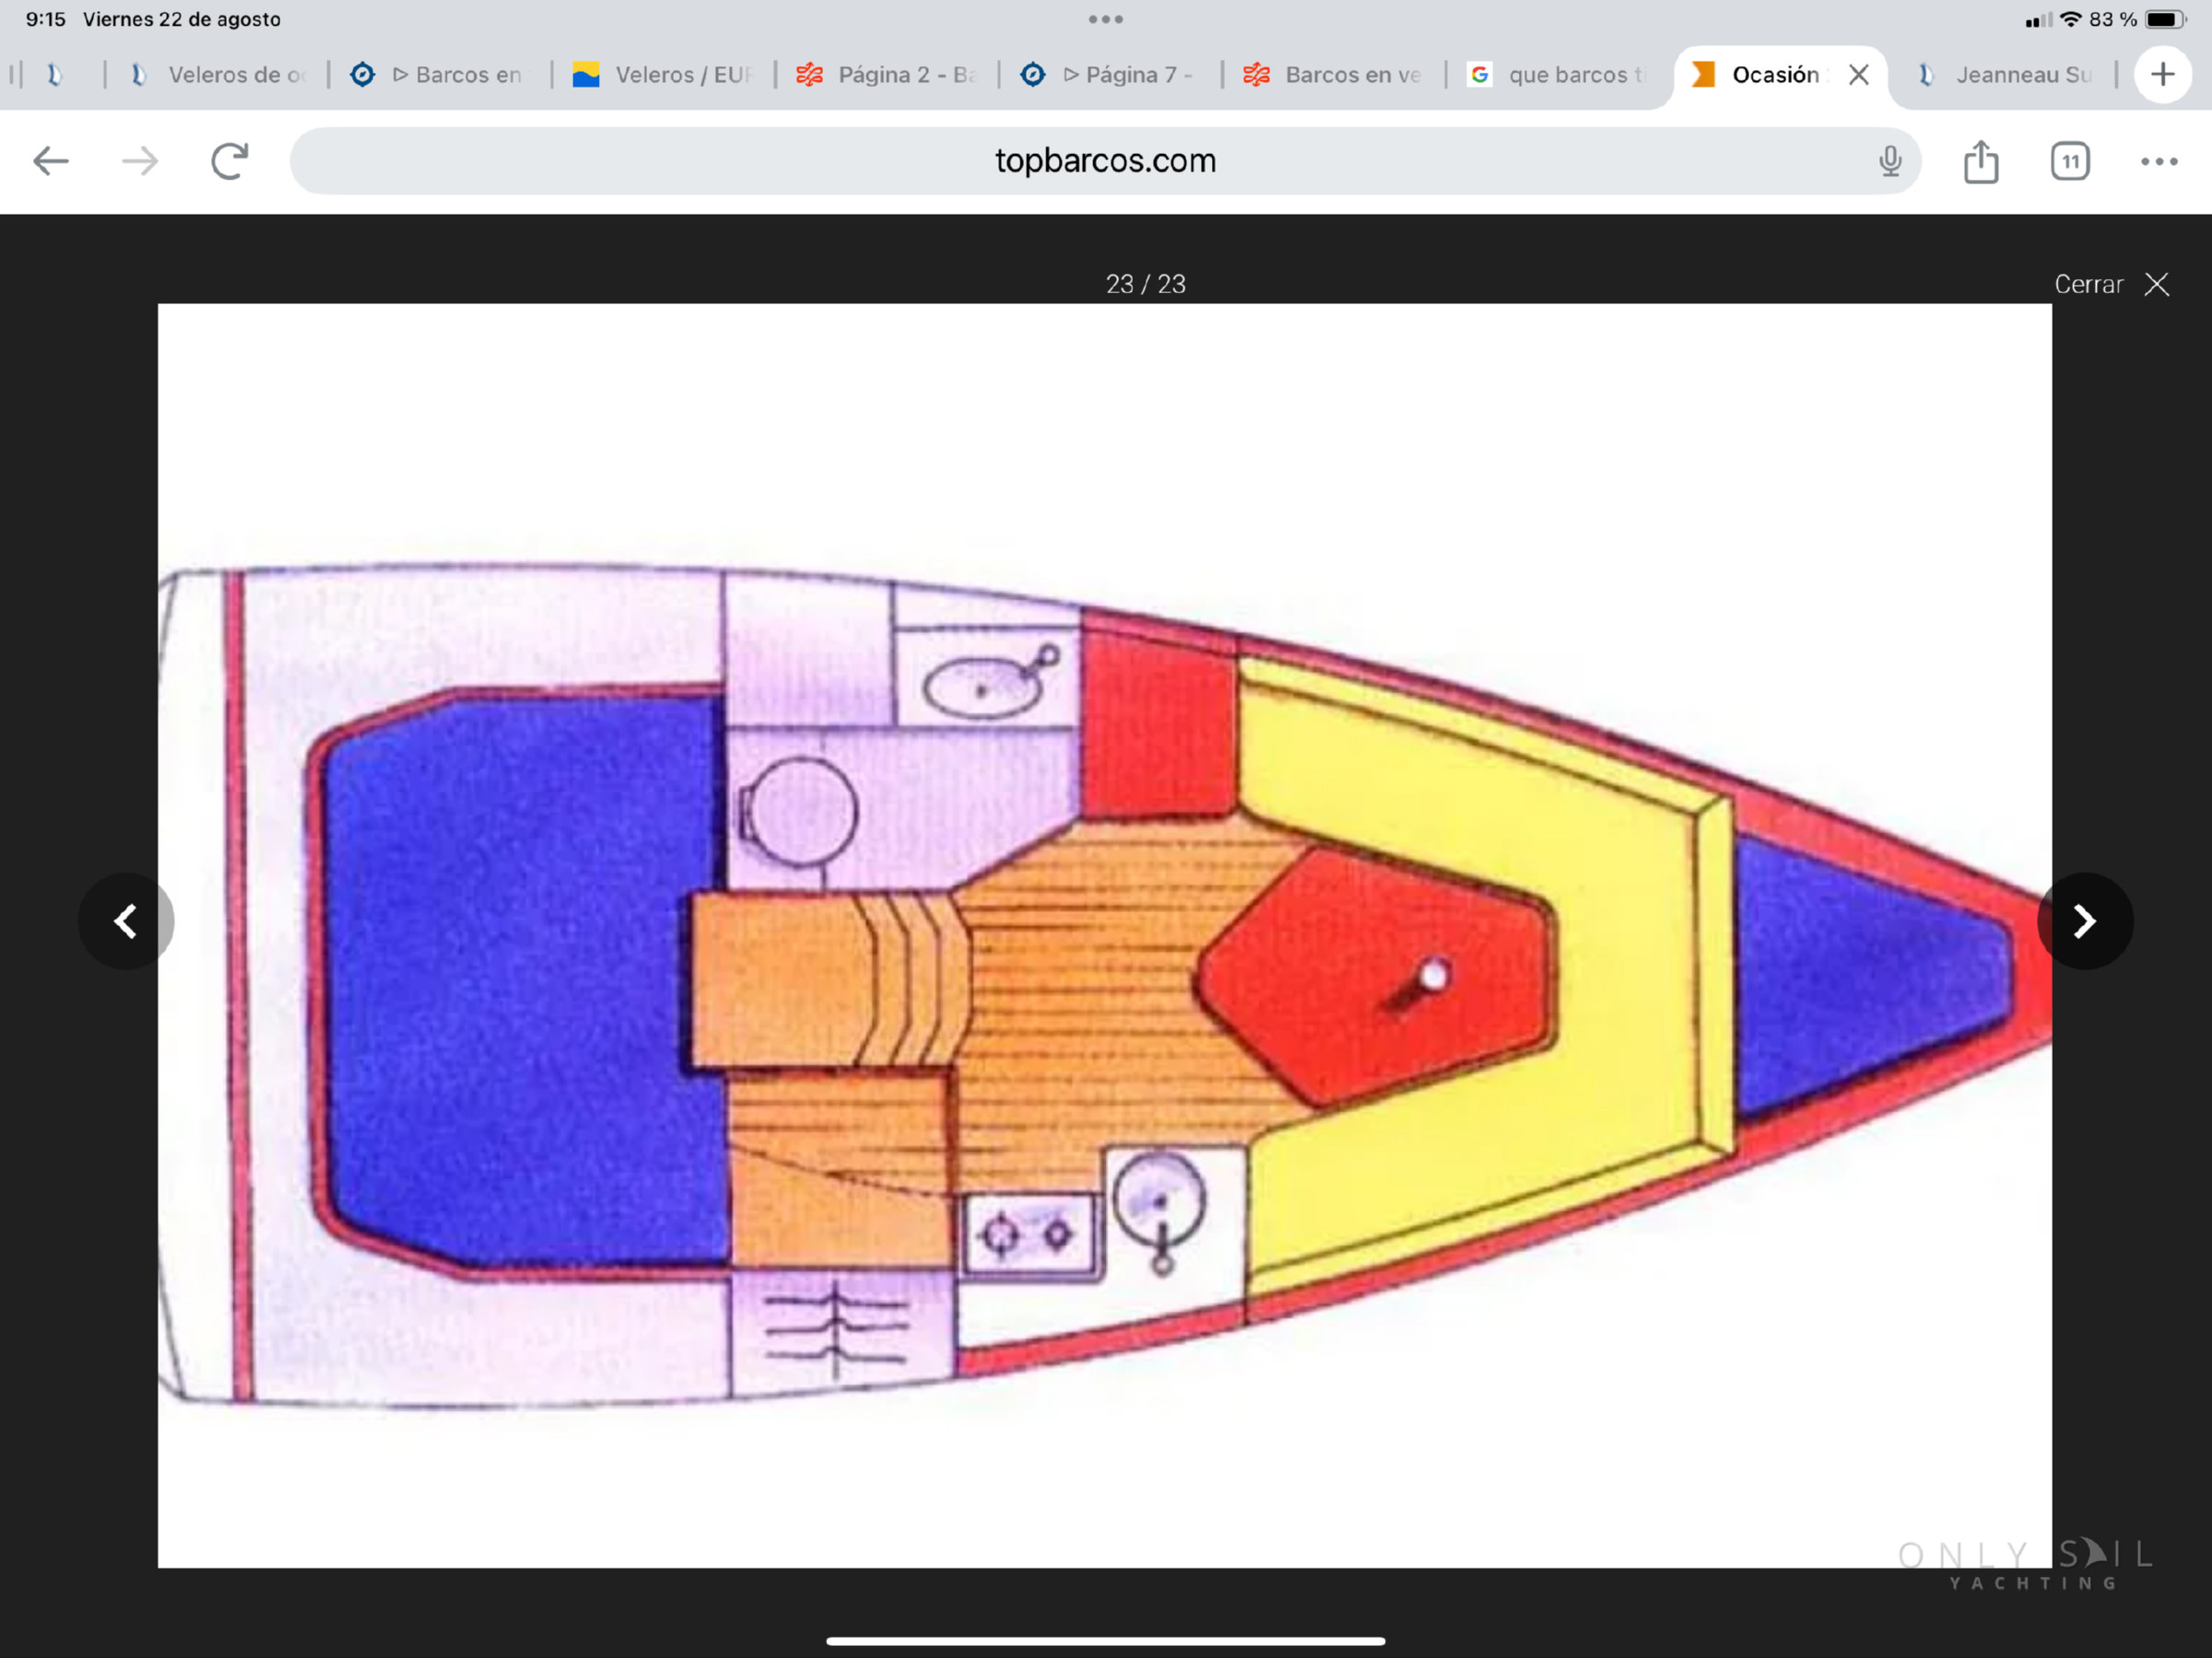Switch to the Página 7 tab

[1110, 75]
